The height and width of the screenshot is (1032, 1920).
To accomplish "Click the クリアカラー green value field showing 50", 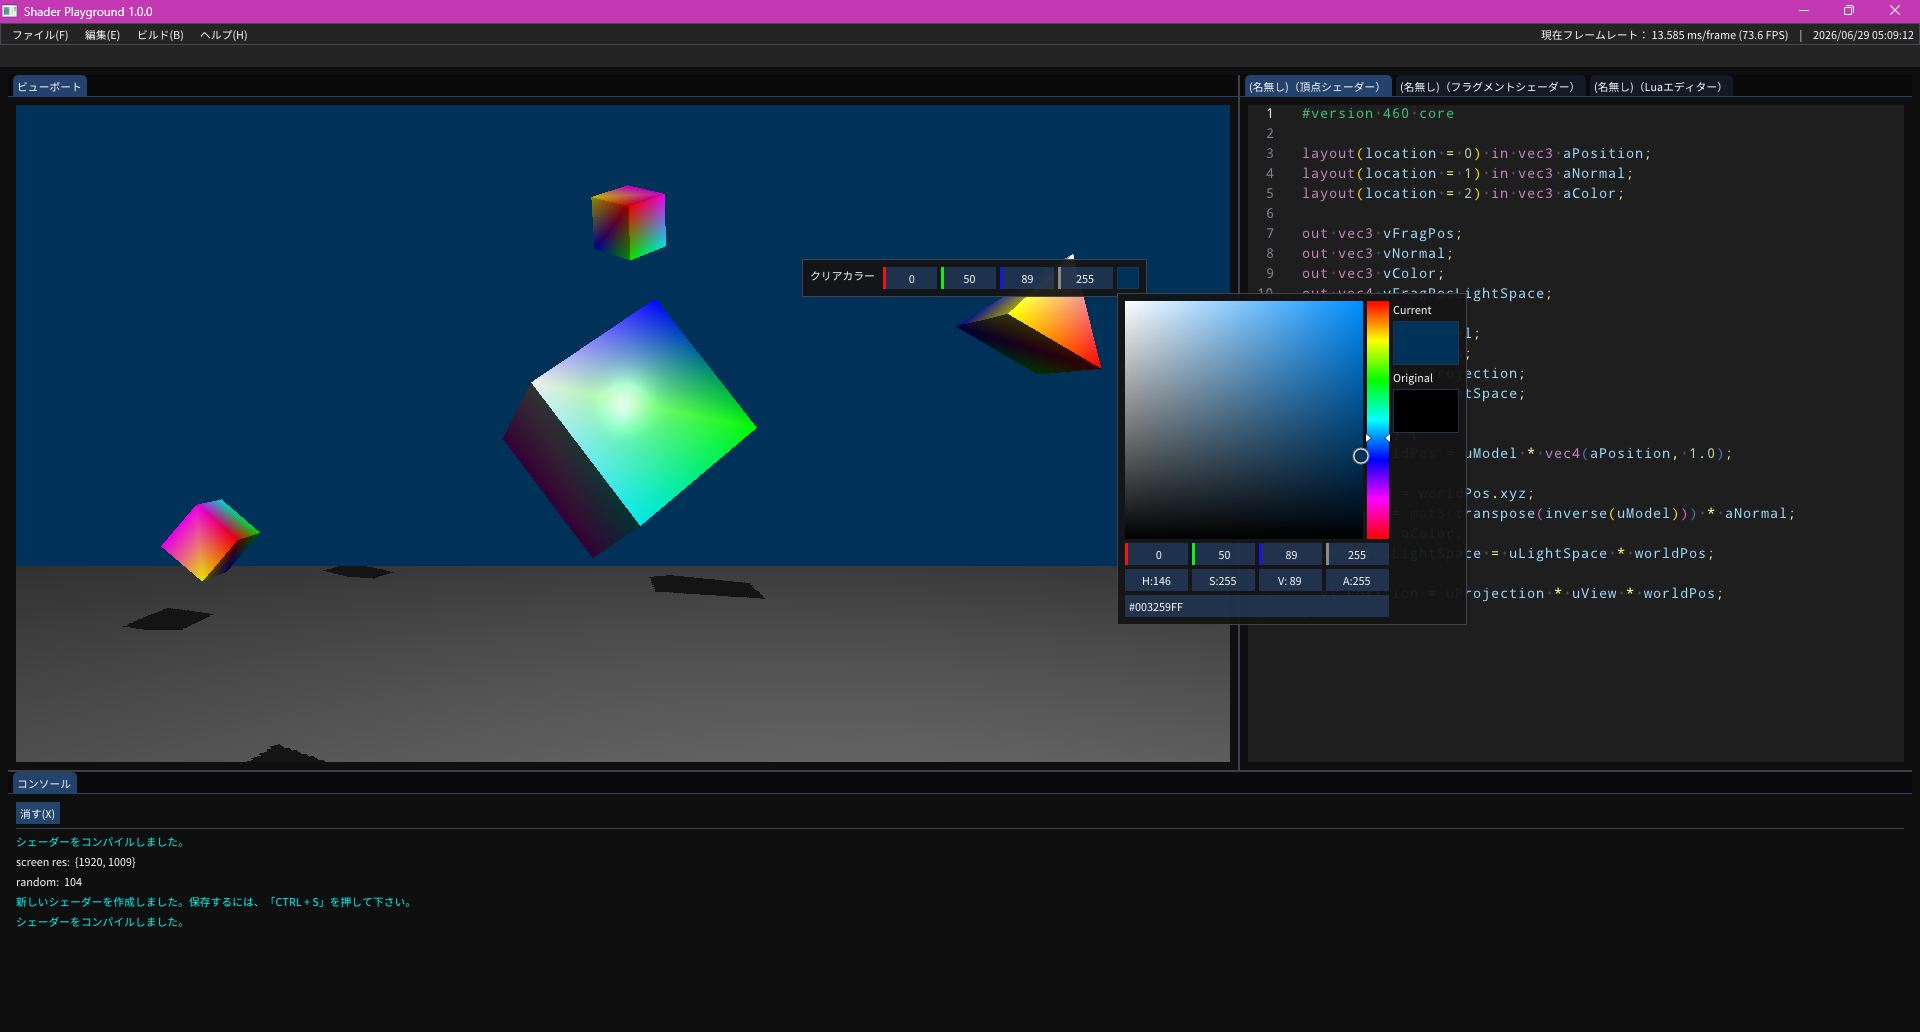I will click(x=969, y=279).
